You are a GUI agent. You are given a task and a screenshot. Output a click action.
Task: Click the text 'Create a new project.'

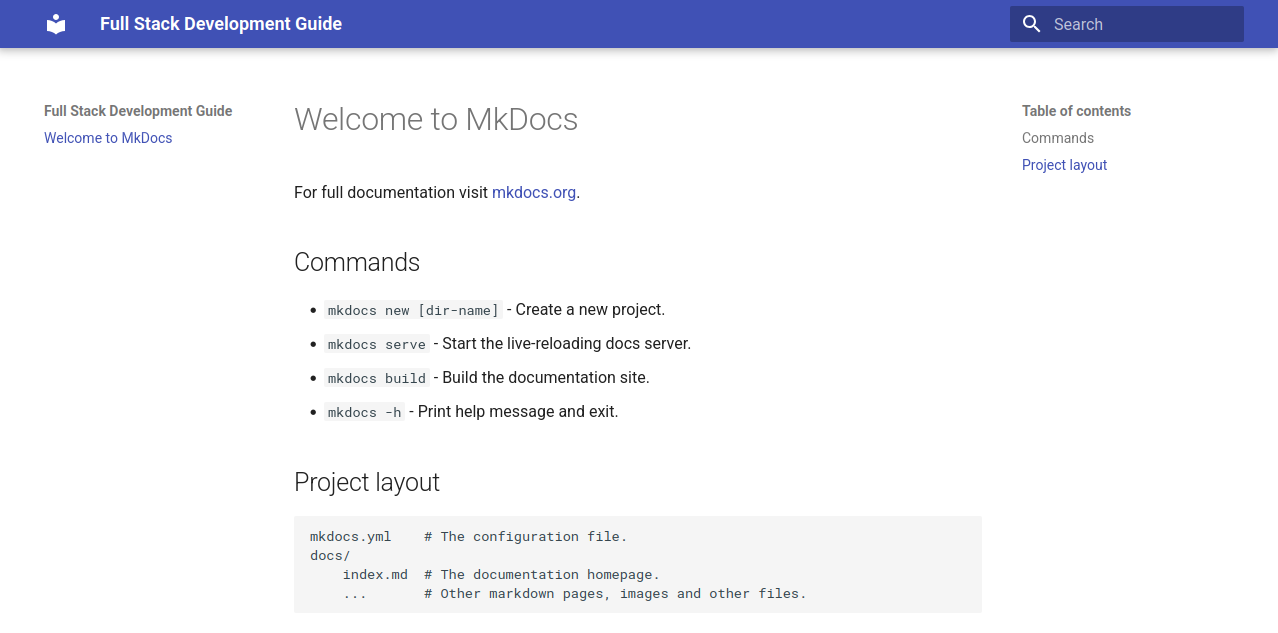[x=590, y=310]
